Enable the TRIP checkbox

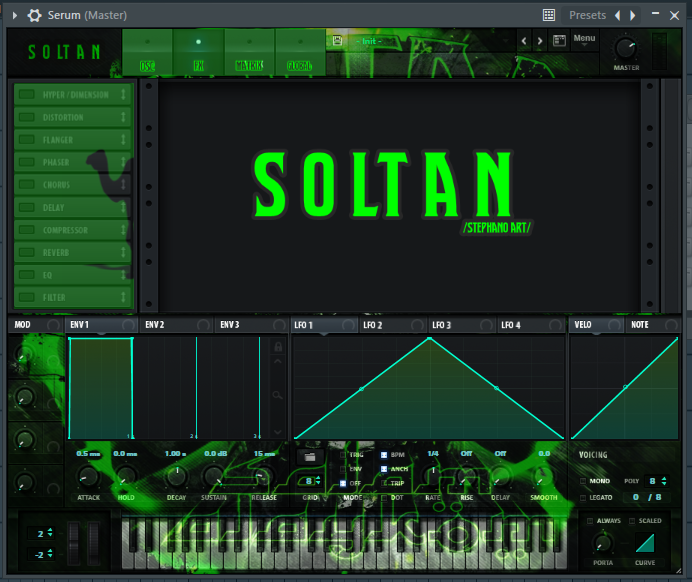click(x=384, y=483)
